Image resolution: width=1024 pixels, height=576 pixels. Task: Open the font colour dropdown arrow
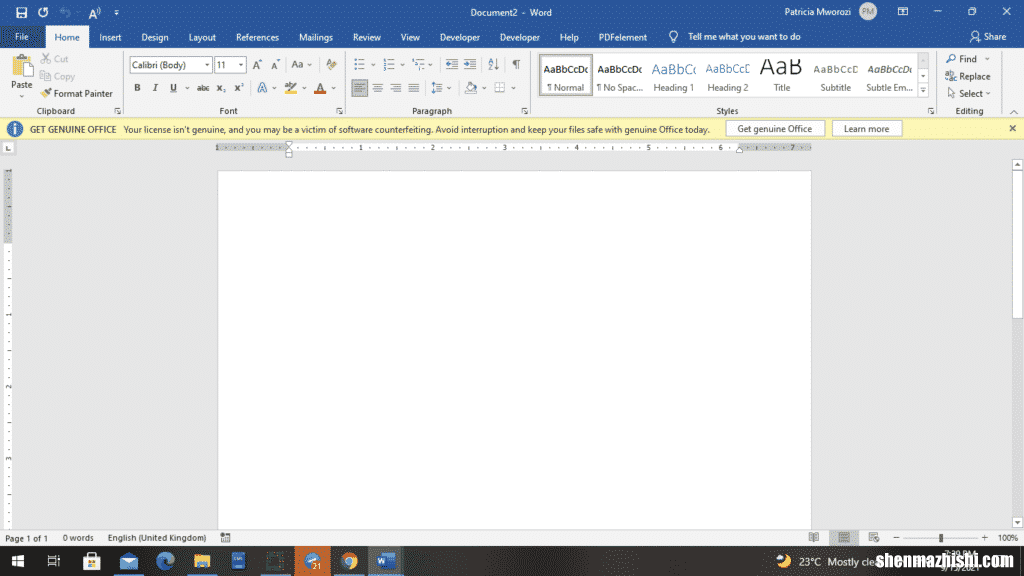point(334,88)
